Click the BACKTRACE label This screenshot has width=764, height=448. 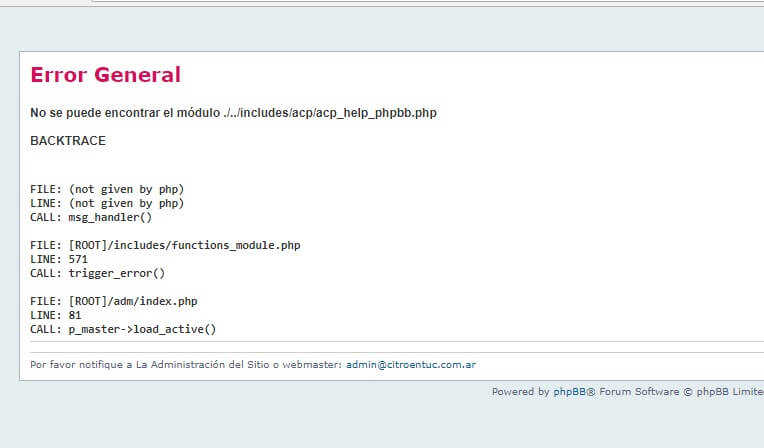click(68, 141)
